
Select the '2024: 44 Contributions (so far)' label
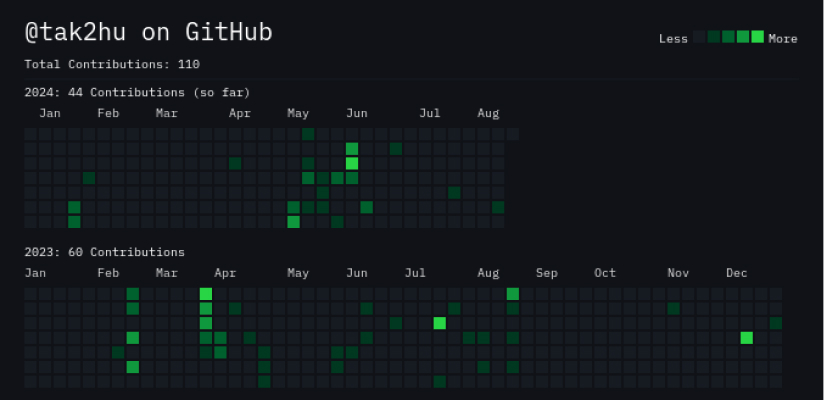point(137,93)
